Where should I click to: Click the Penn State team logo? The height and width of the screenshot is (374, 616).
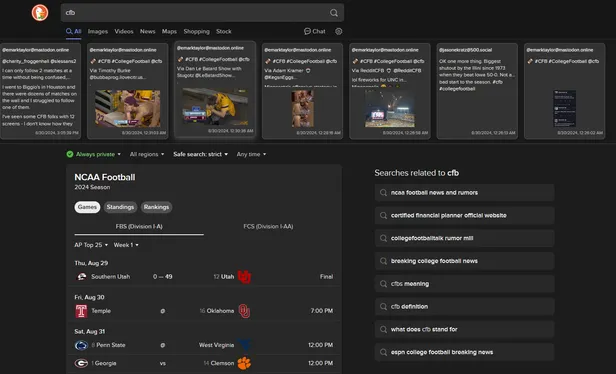coord(81,345)
